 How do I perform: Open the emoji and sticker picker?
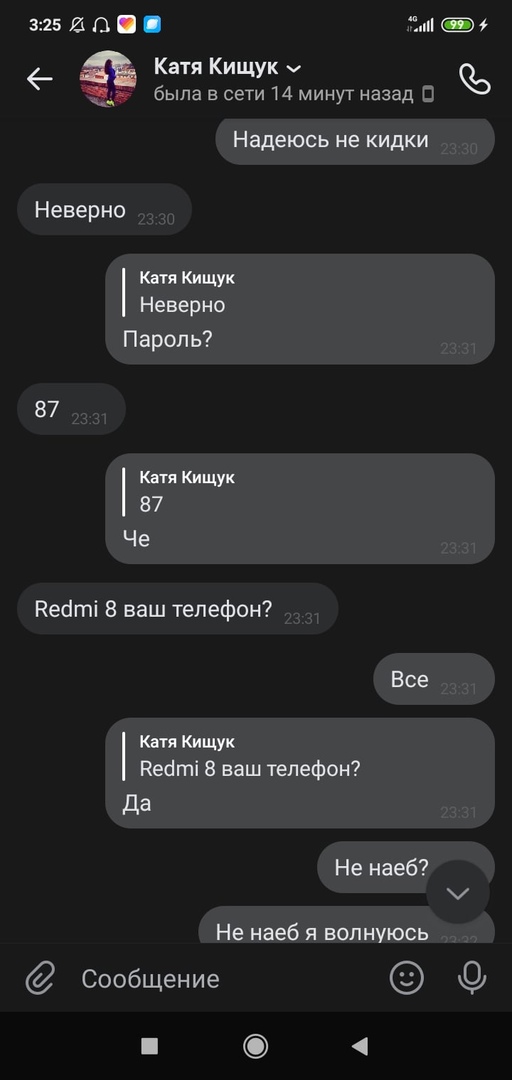click(407, 977)
